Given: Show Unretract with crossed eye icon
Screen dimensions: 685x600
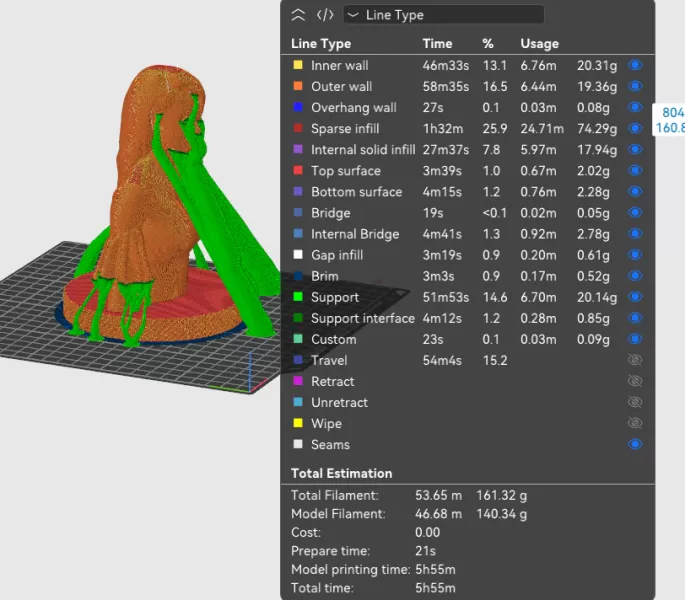Looking at the screenshot, I should click(635, 402).
